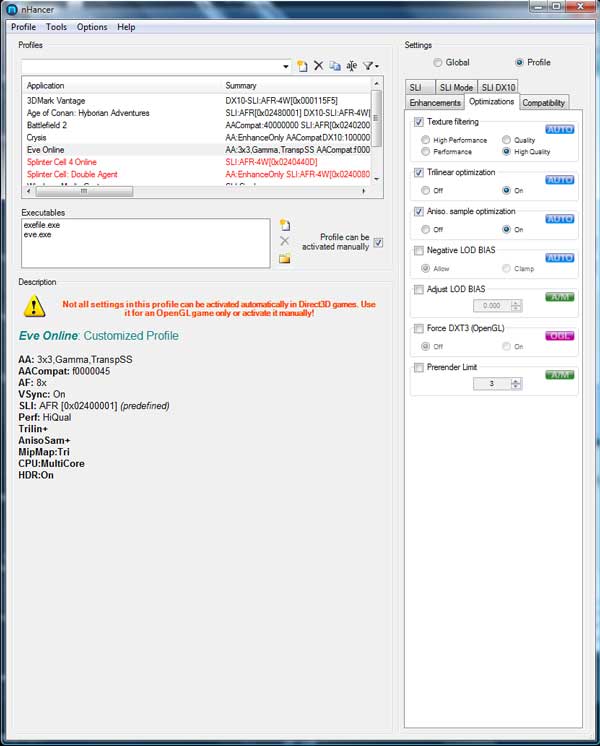Open the Help menu
The image size is (600, 746).
coord(126,27)
